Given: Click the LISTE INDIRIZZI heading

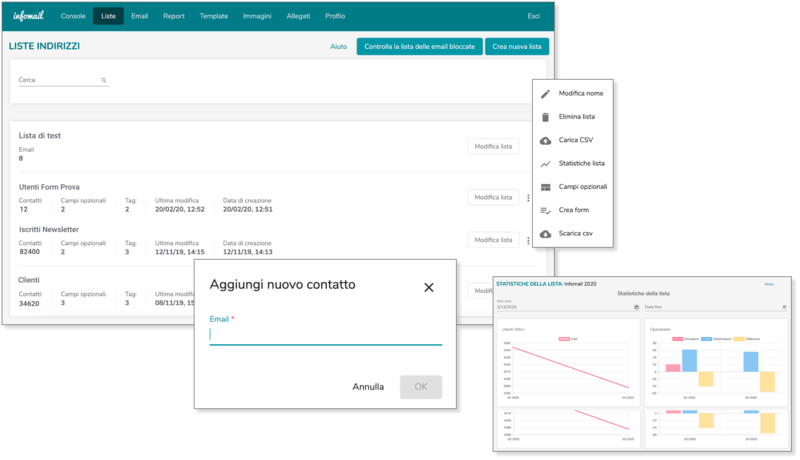Looking at the screenshot, I should pos(44,46).
